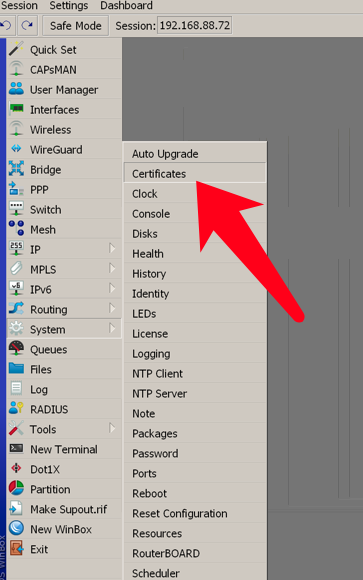Open Log document icon
This screenshot has height=580, width=363.
16,389
